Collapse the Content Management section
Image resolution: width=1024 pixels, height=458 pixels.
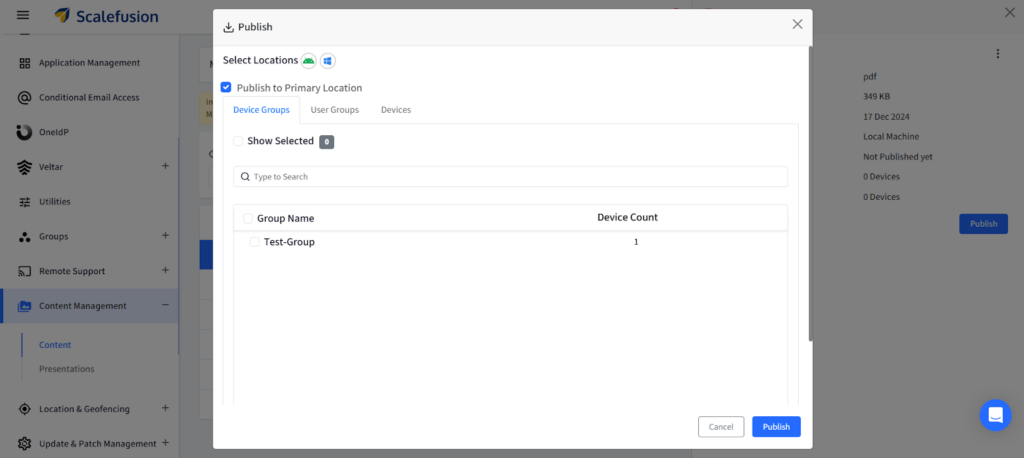pos(165,306)
